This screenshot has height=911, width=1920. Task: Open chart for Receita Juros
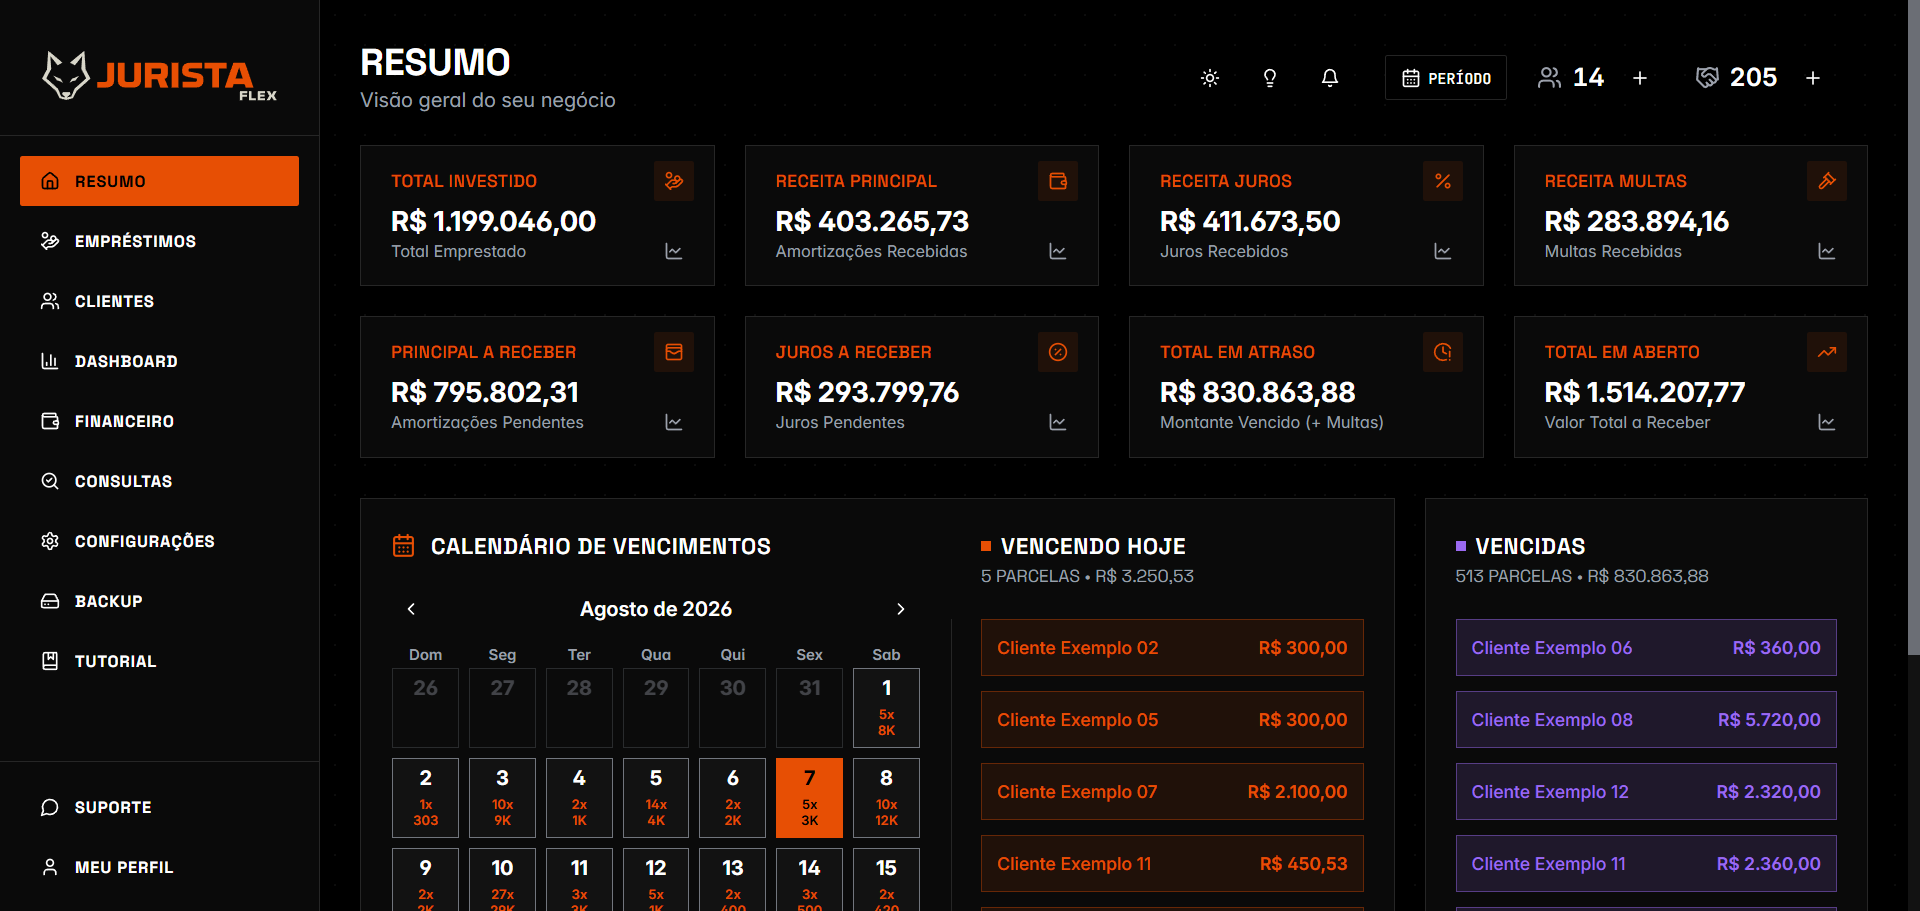tap(1443, 252)
